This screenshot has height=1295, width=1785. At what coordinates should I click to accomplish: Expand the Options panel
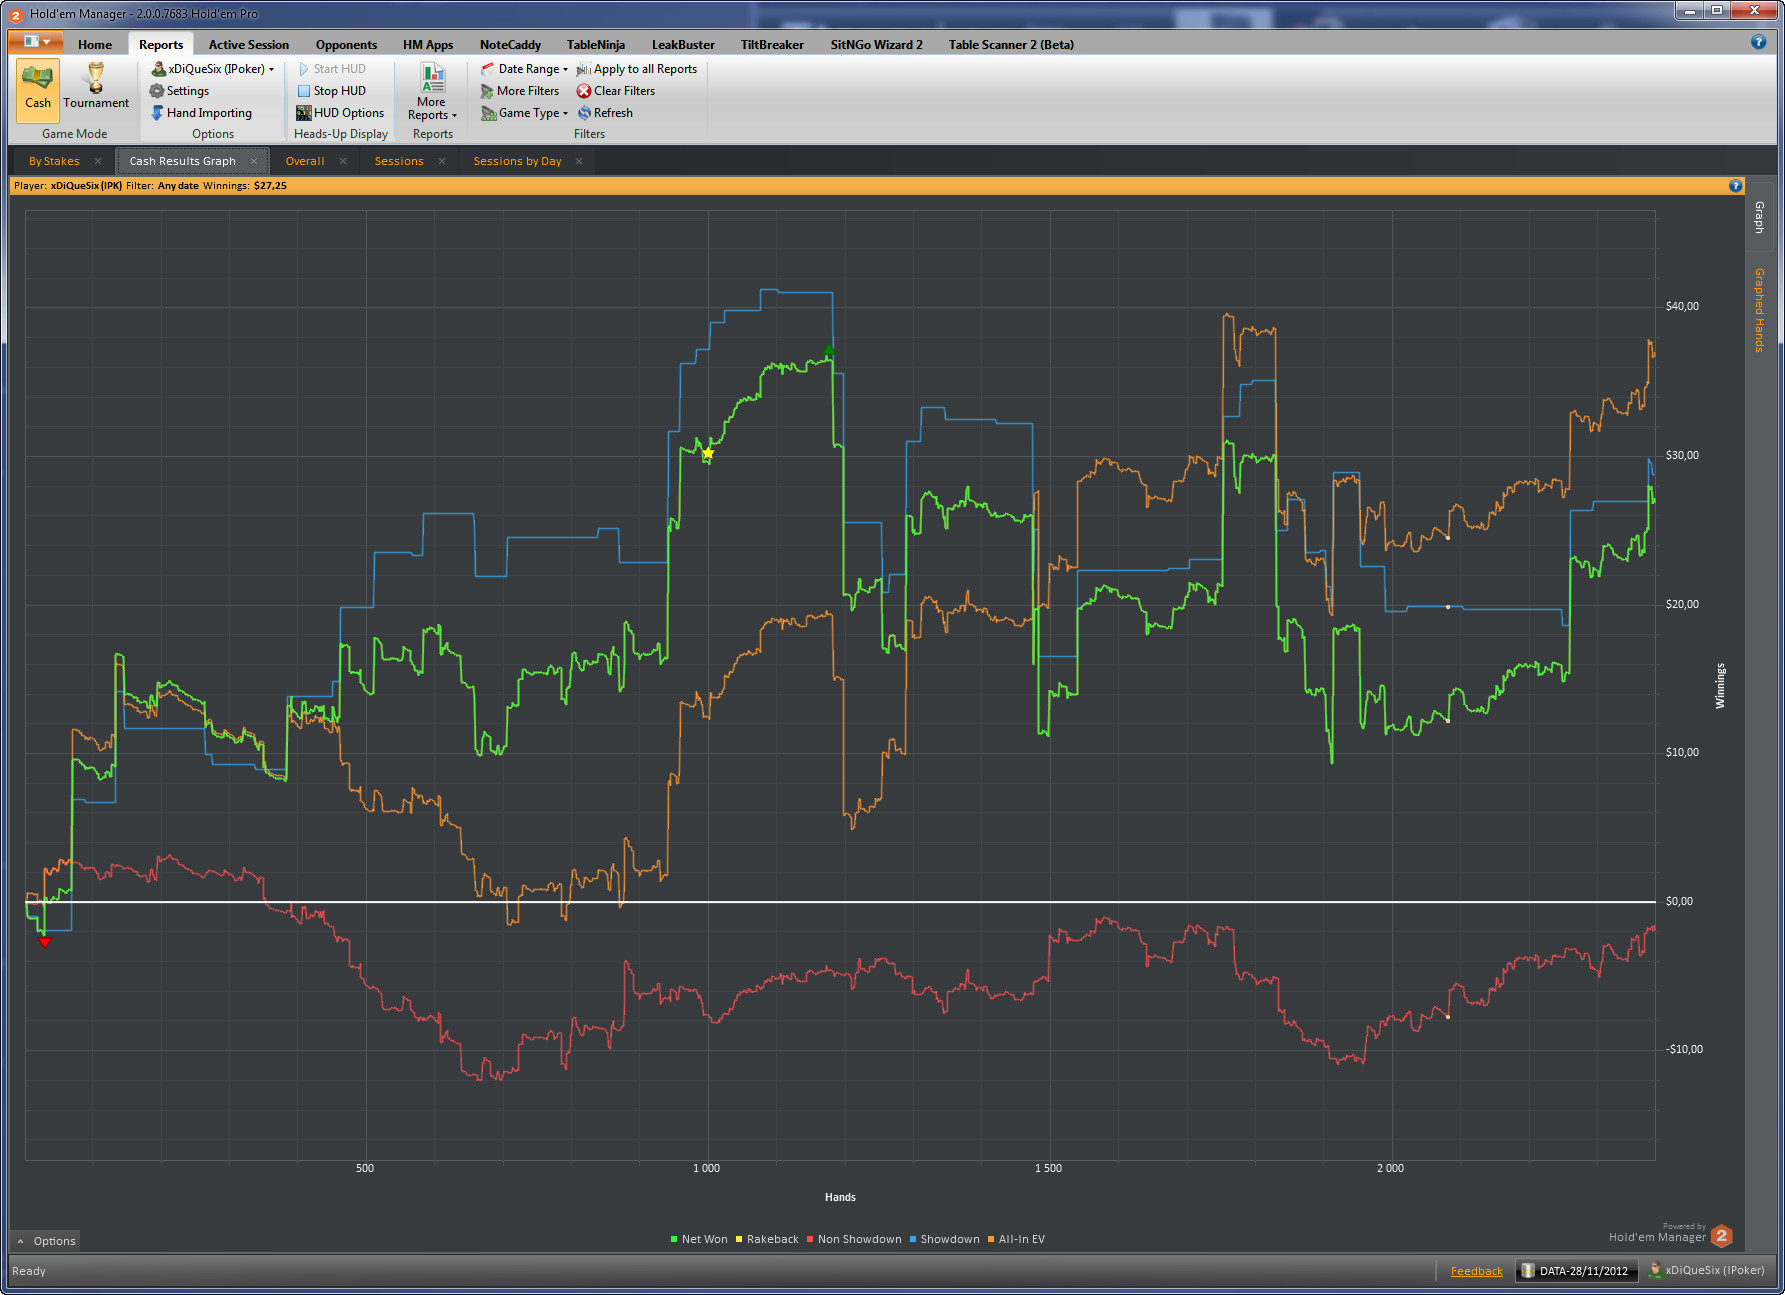pos(46,1241)
